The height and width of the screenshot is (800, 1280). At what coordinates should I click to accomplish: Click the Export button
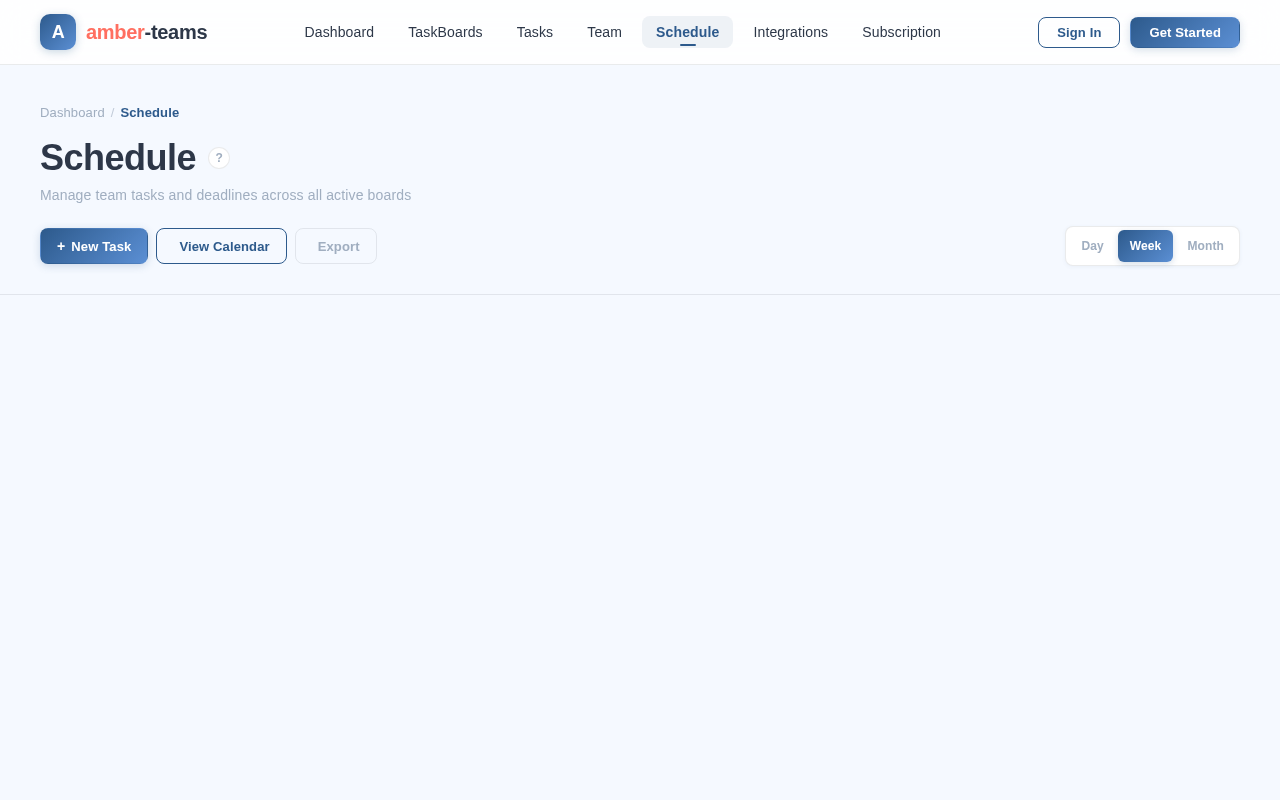[x=336, y=246]
